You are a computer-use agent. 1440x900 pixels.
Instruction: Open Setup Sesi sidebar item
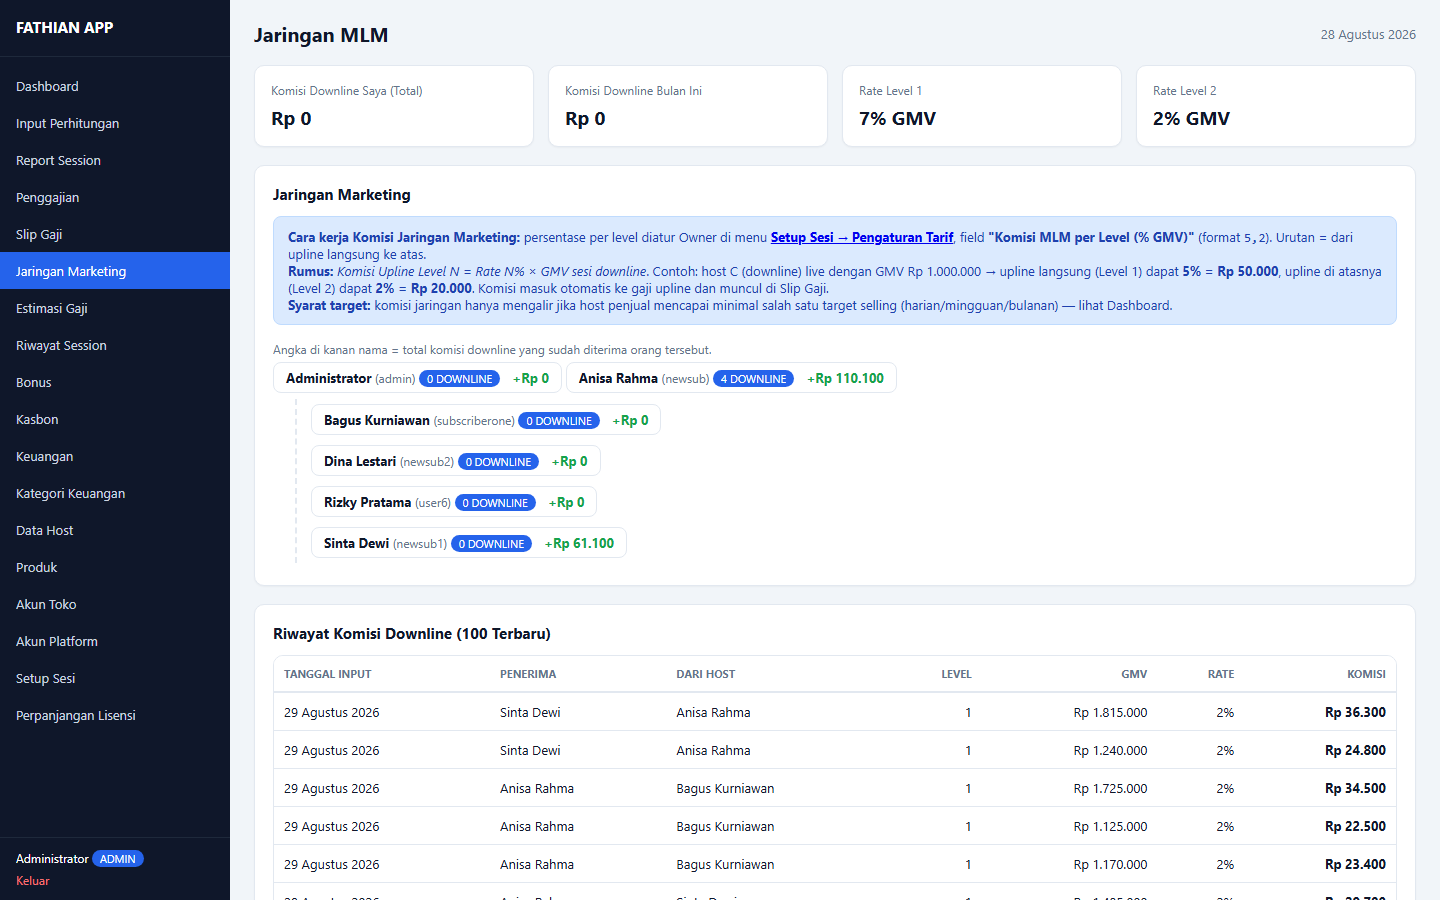tap(115, 679)
